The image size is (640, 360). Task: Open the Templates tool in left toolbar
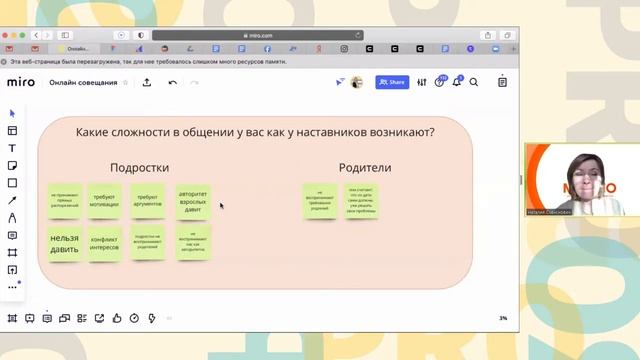point(12,131)
